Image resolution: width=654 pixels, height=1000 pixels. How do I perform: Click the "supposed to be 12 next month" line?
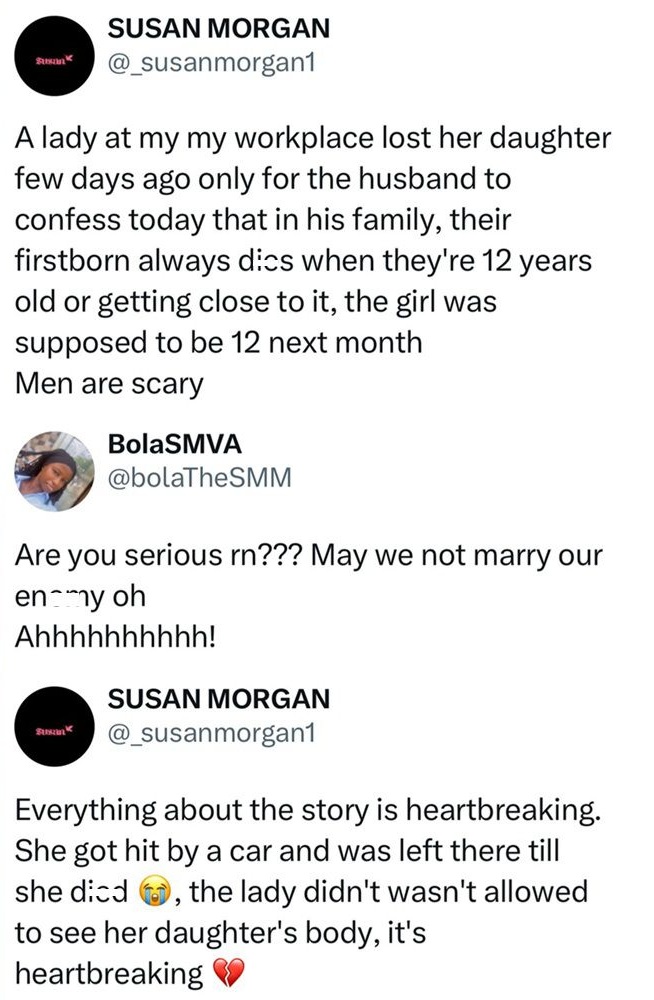point(218,341)
